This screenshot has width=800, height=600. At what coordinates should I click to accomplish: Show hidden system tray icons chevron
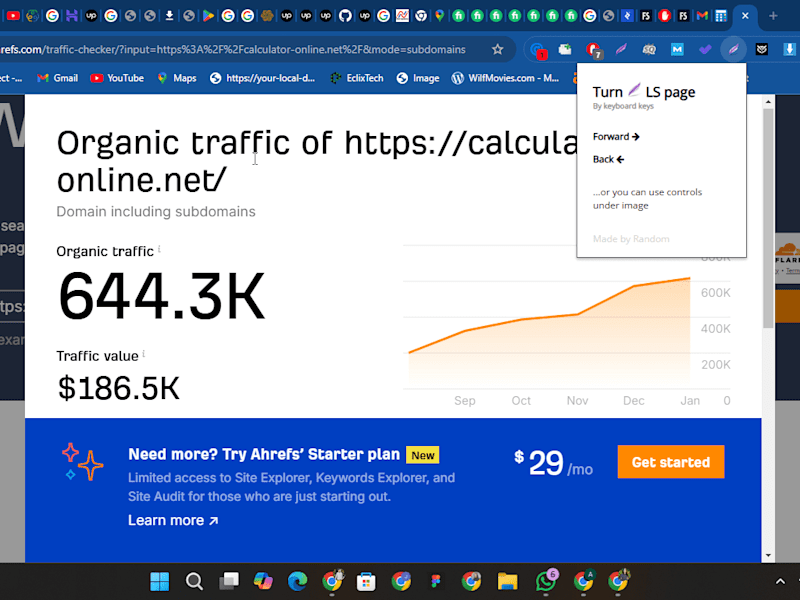(780, 581)
